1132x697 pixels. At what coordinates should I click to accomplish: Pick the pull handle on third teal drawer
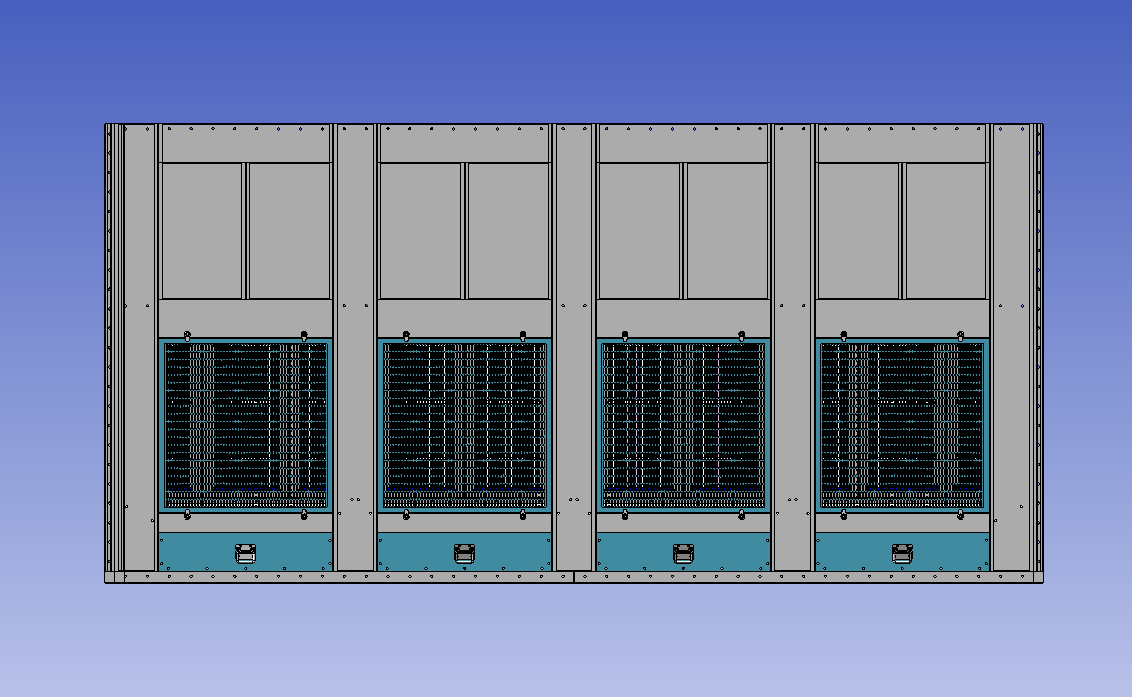tap(683, 554)
